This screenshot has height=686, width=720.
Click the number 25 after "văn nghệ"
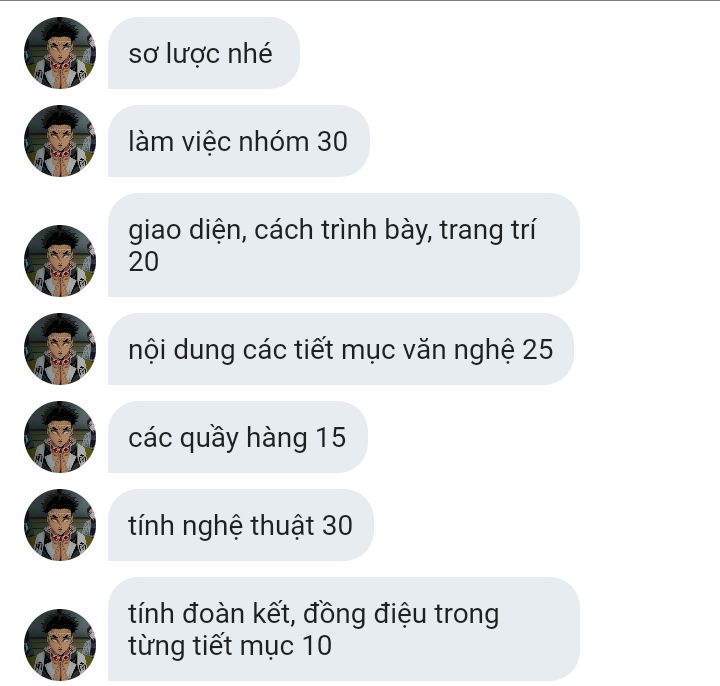point(538,349)
